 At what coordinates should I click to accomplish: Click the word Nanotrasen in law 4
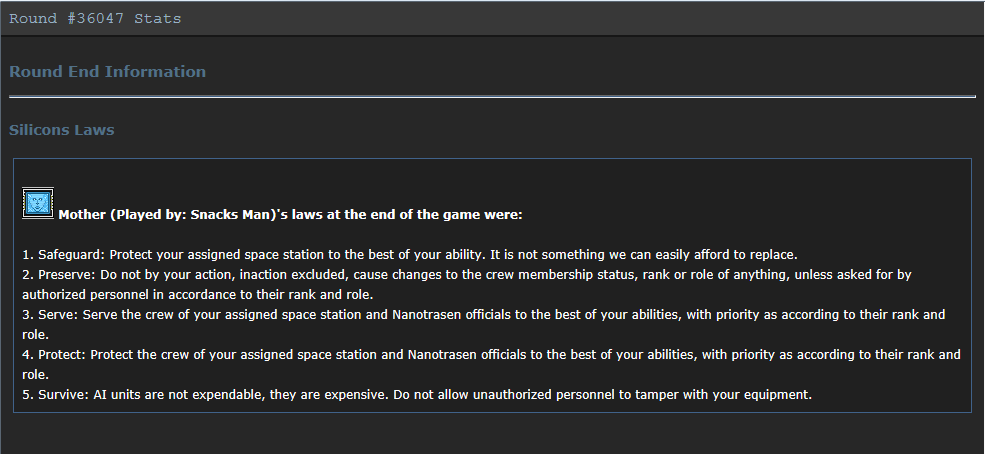(442, 355)
